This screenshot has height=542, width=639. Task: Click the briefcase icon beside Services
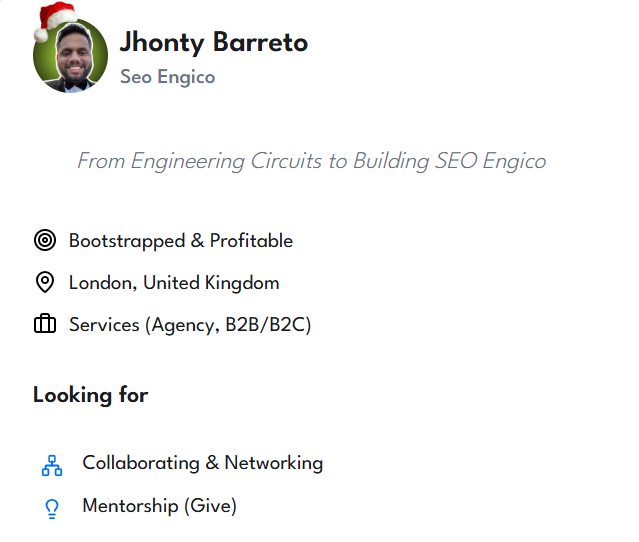(44, 325)
